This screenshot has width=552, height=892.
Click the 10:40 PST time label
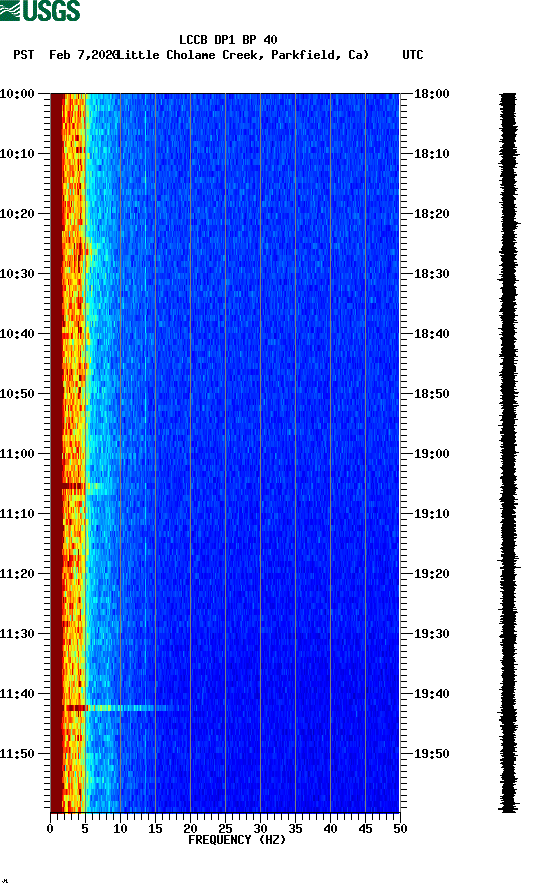(18, 334)
